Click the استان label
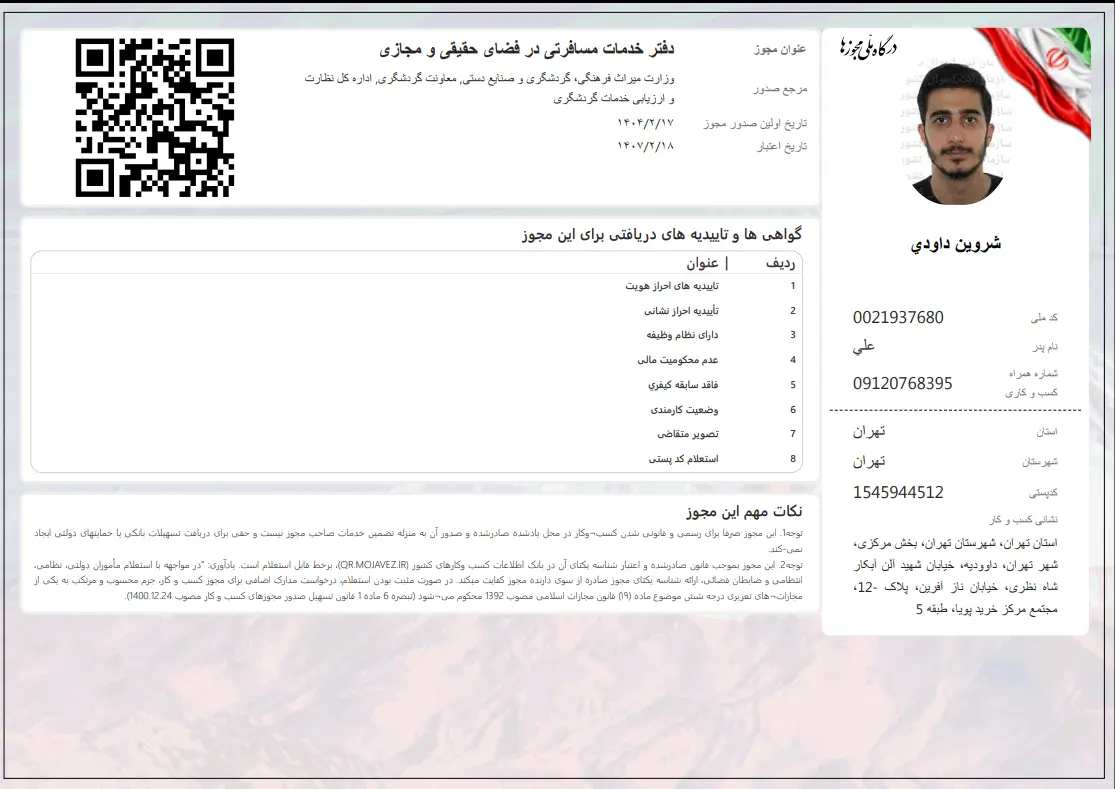 pyautogui.click(x=1047, y=431)
